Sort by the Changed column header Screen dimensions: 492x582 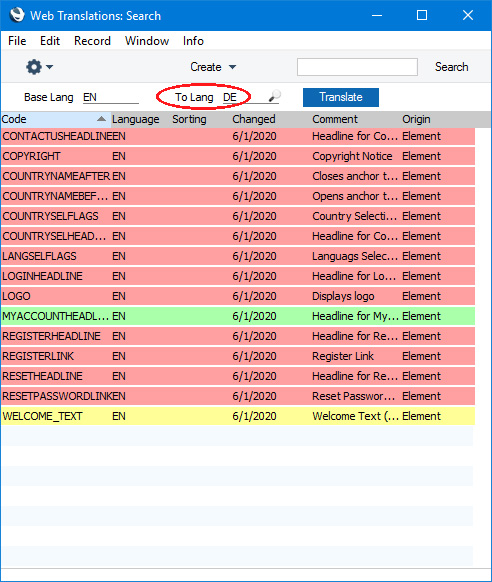point(254,119)
